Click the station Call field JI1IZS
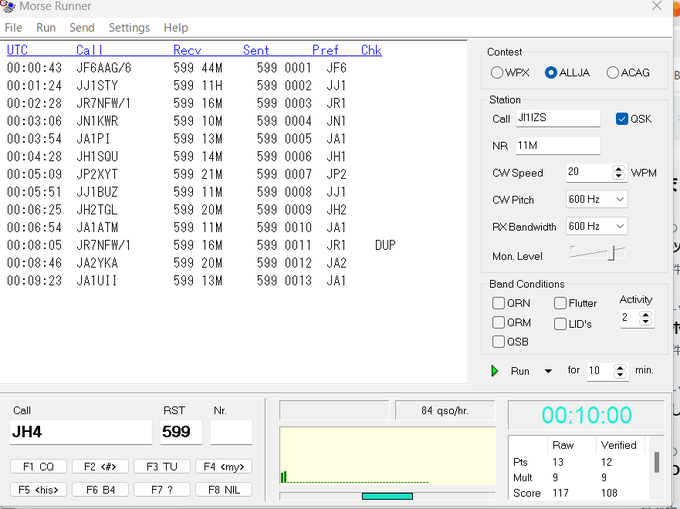Image resolution: width=680 pixels, height=509 pixels. (558, 118)
